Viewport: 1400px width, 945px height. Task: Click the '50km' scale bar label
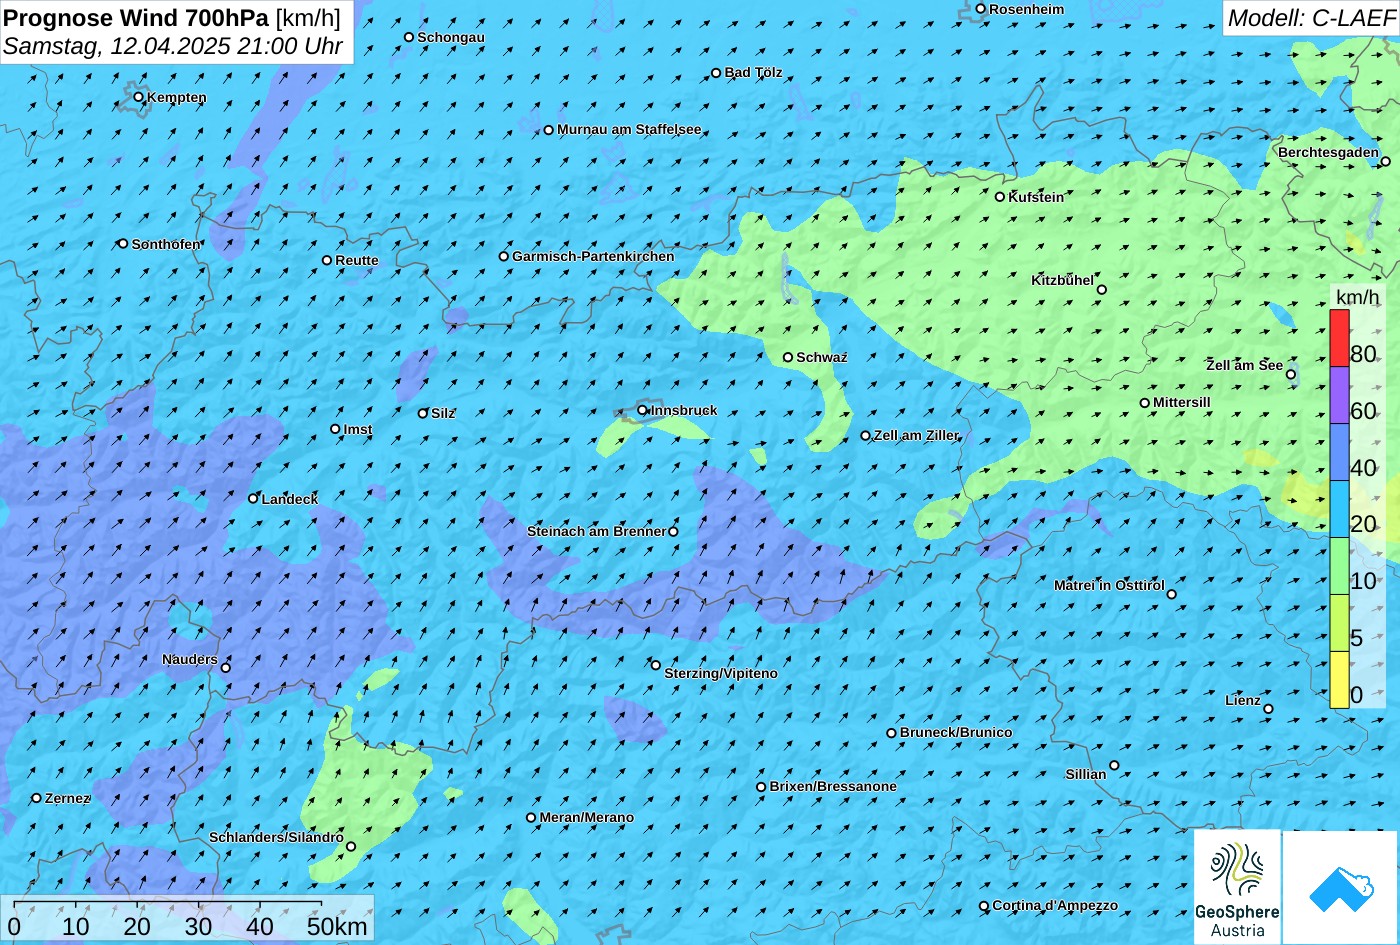tap(337, 926)
